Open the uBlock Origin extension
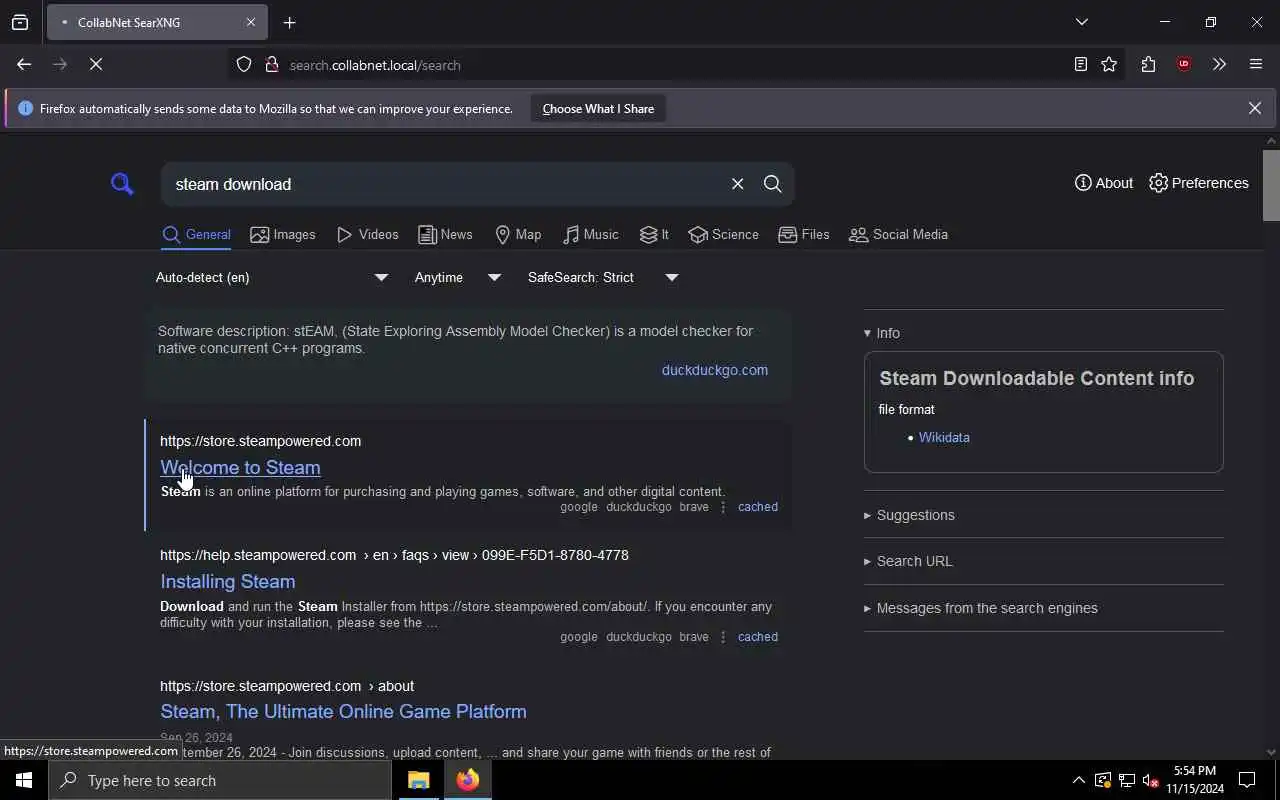 [x=1184, y=64]
